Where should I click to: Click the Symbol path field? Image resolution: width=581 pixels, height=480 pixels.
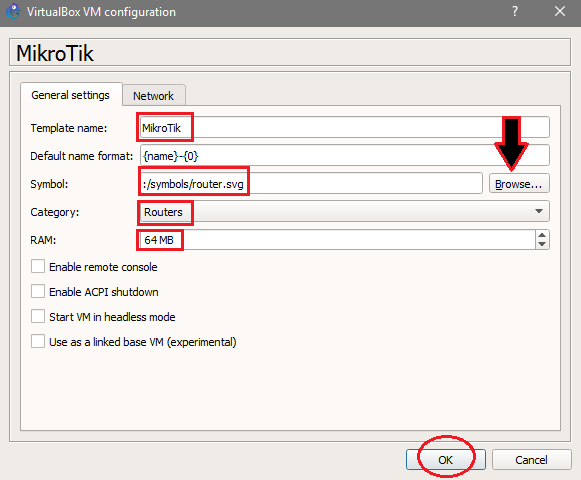311,184
